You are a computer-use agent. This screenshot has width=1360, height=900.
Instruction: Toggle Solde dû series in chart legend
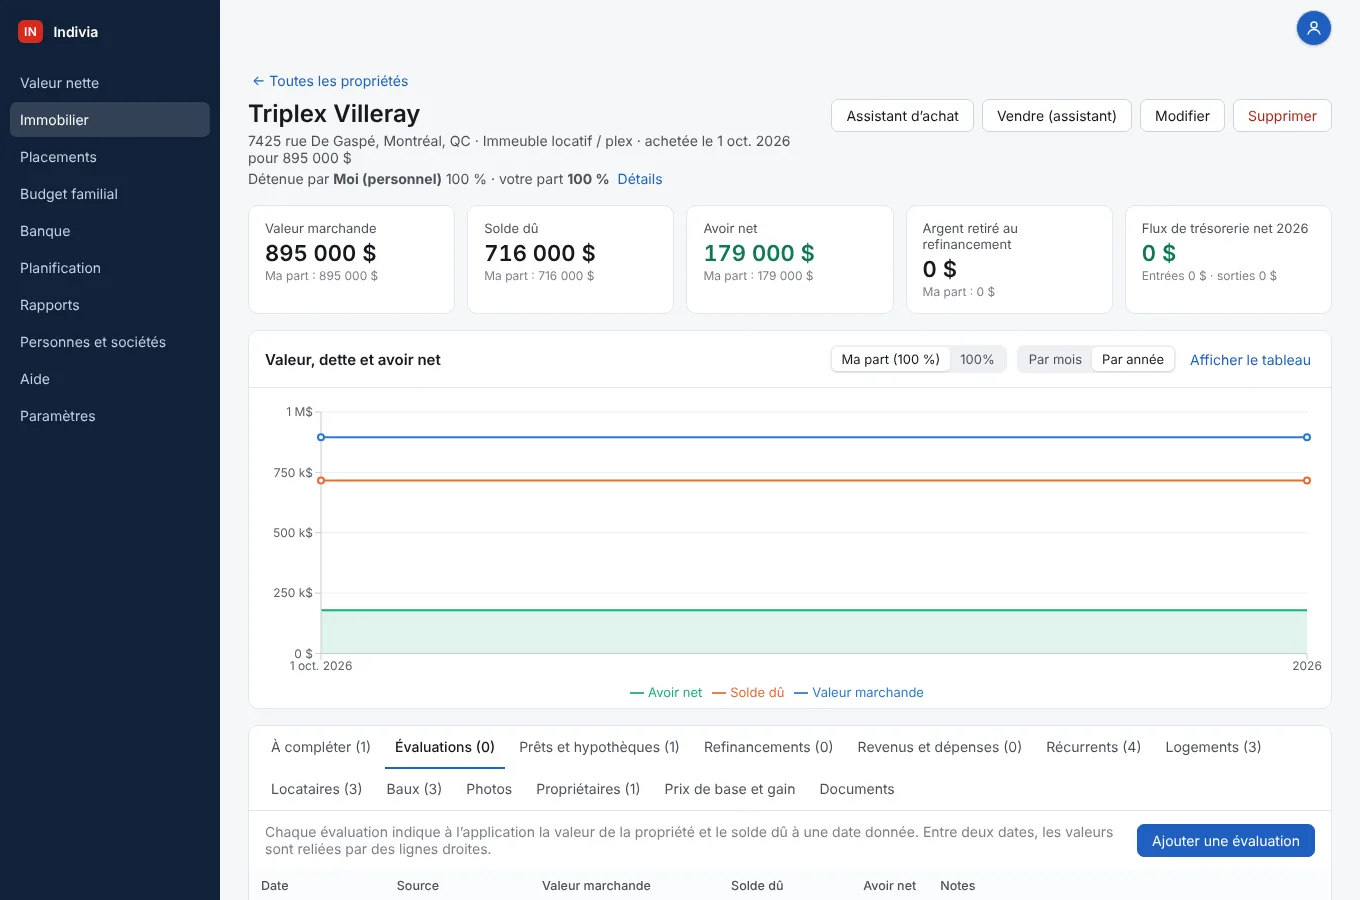coord(748,692)
